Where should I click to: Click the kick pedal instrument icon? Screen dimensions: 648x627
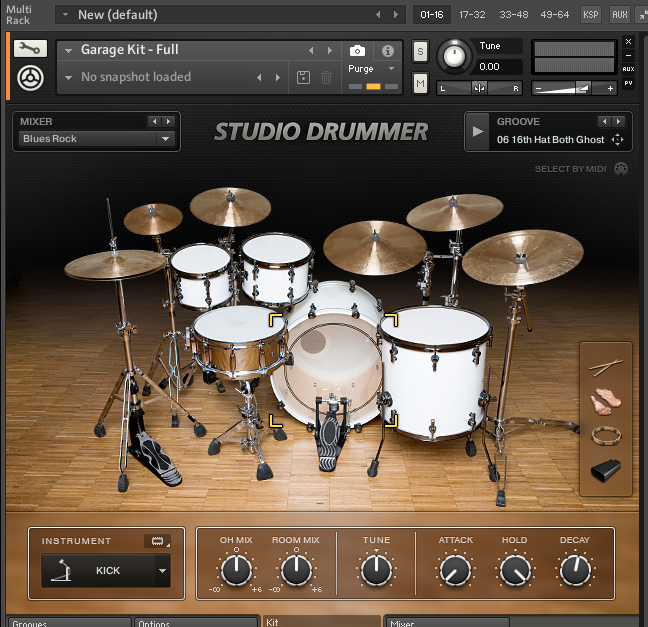coord(61,570)
